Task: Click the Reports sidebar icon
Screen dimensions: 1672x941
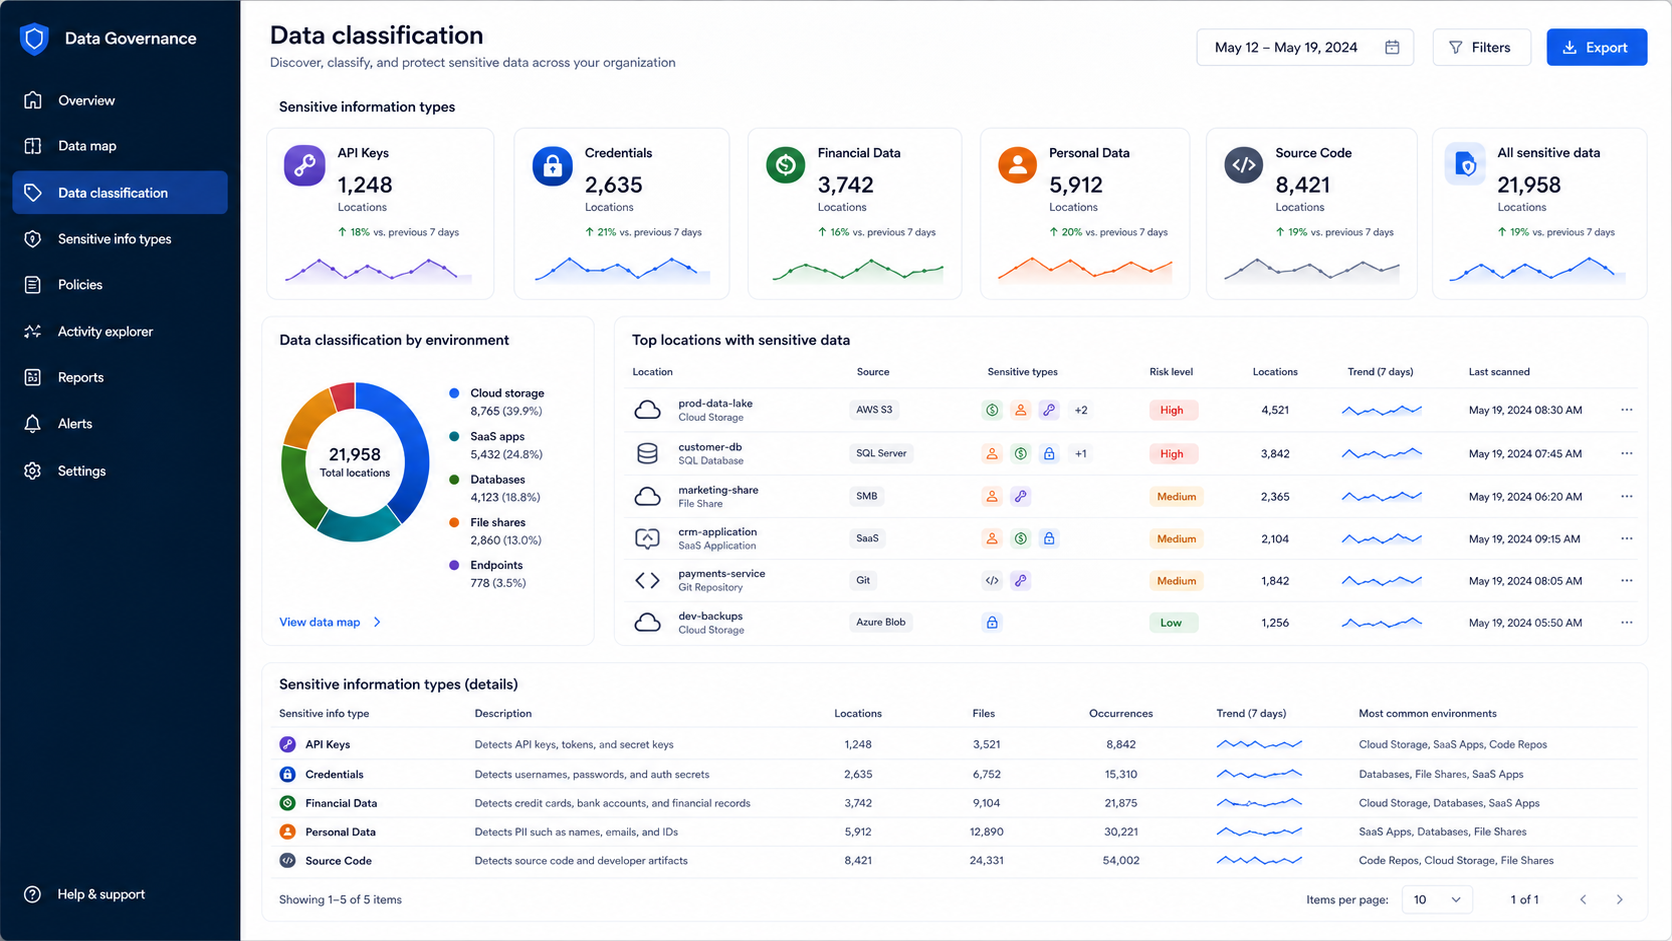Action: click(33, 377)
